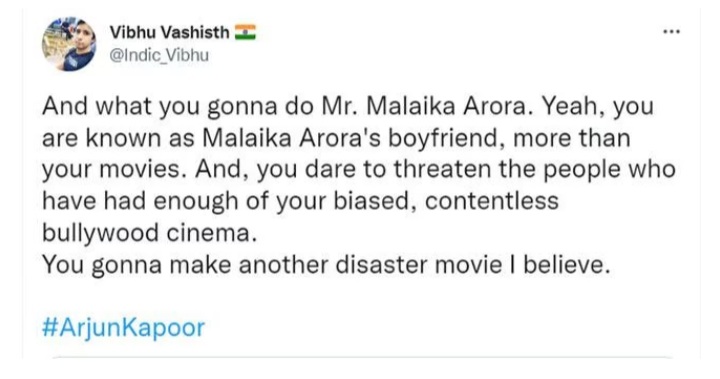Click the line starting "your movies. And, you dare"
The image size is (720, 379).
(x=359, y=170)
